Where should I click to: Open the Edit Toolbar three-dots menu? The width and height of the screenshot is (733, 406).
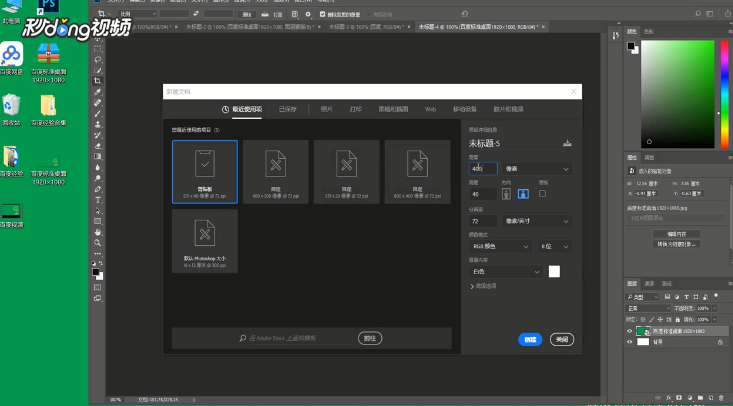98,254
